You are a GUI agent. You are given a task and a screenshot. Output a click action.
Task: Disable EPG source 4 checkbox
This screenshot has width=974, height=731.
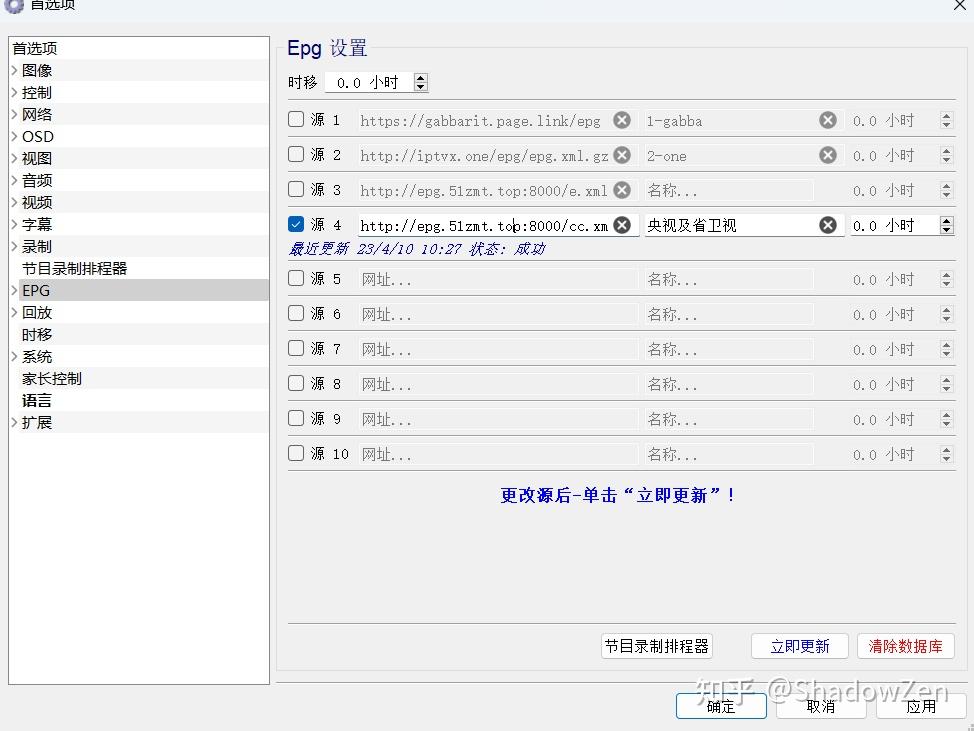[295, 223]
